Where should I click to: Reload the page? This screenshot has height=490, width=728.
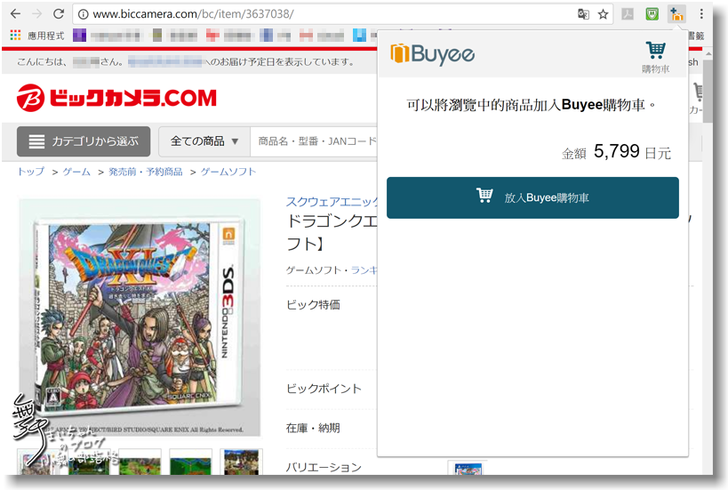[59, 15]
